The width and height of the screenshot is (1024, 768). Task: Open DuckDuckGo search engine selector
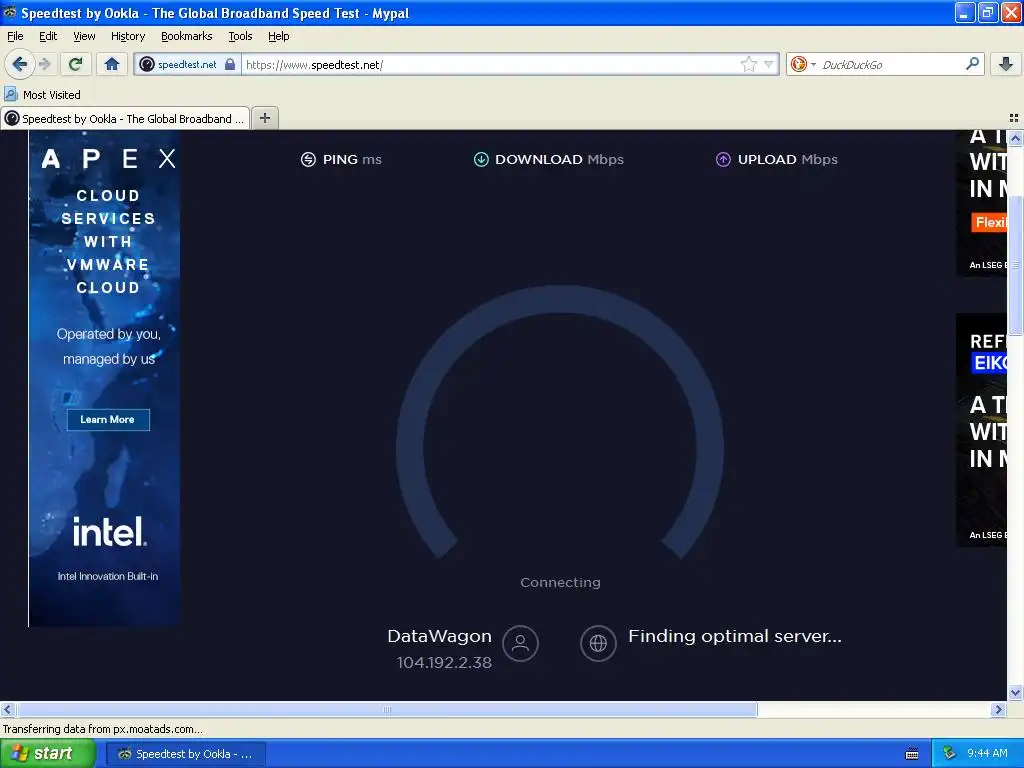click(x=803, y=64)
